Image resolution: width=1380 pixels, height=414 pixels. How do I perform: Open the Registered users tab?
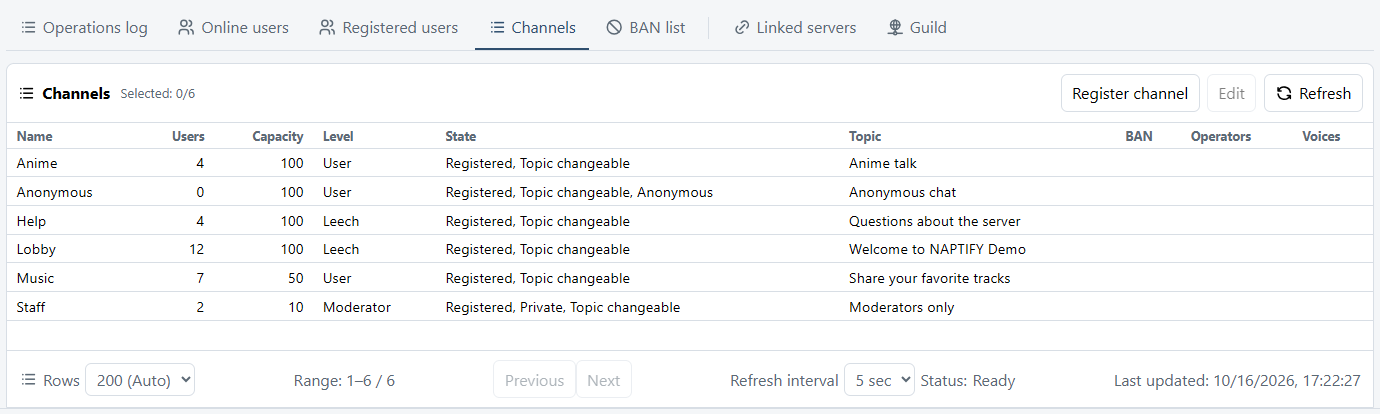tap(388, 28)
